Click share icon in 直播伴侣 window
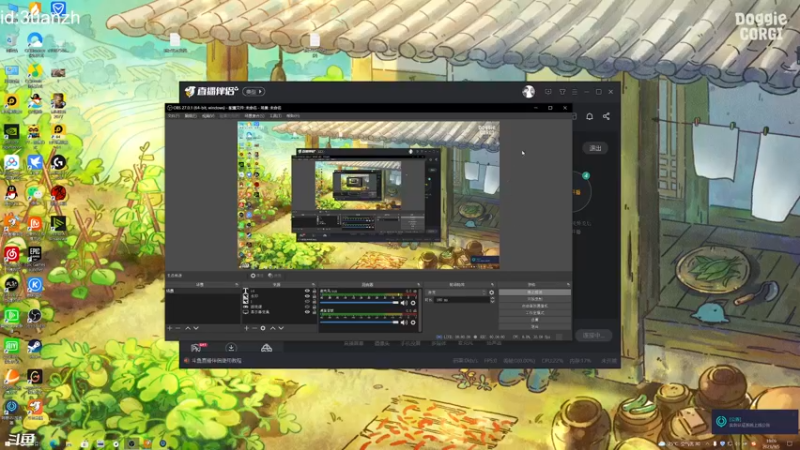The image size is (800, 450). point(606,116)
